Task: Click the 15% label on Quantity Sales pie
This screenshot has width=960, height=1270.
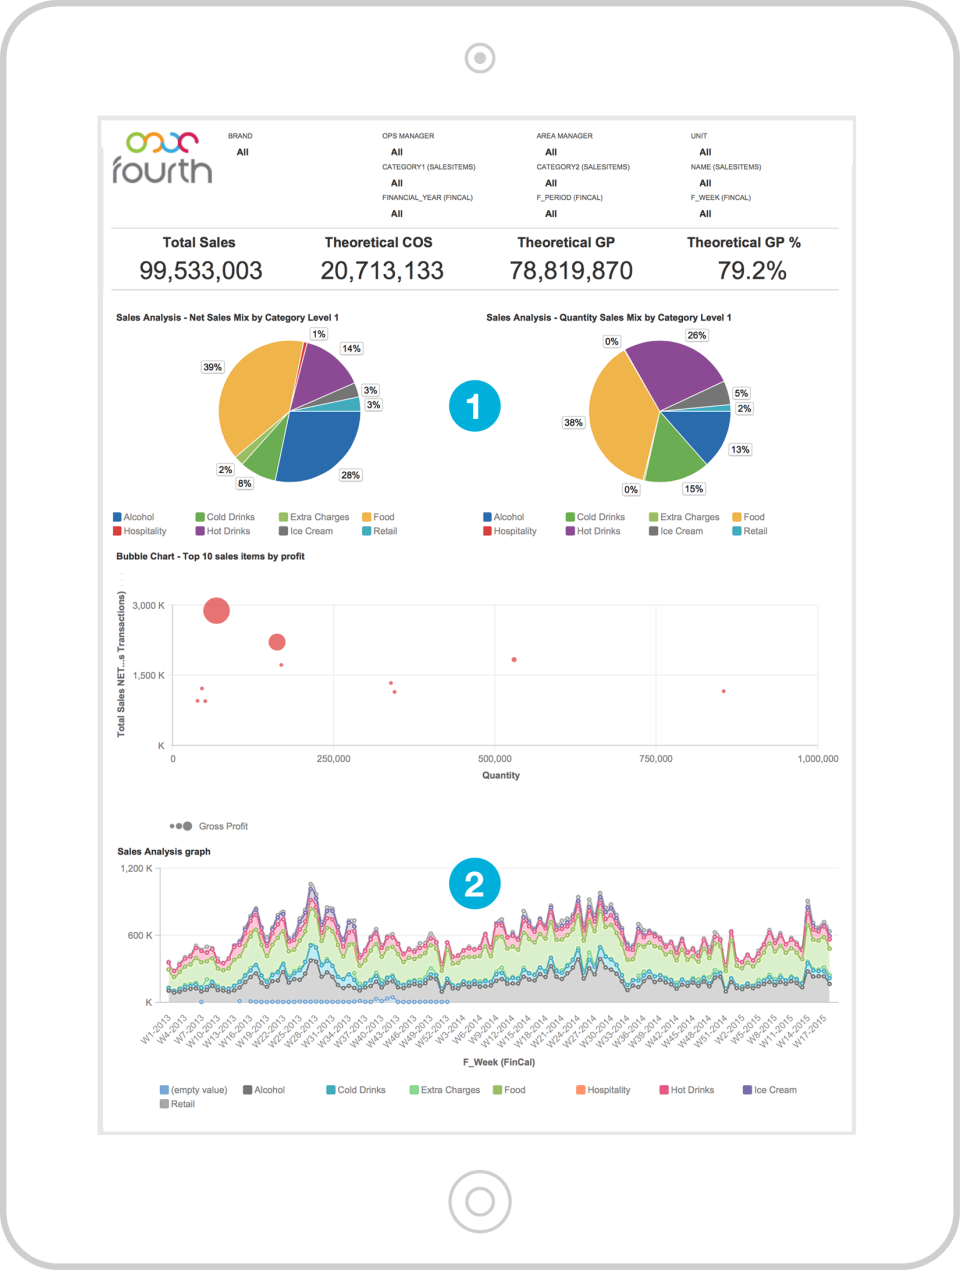Action: (694, 489)
